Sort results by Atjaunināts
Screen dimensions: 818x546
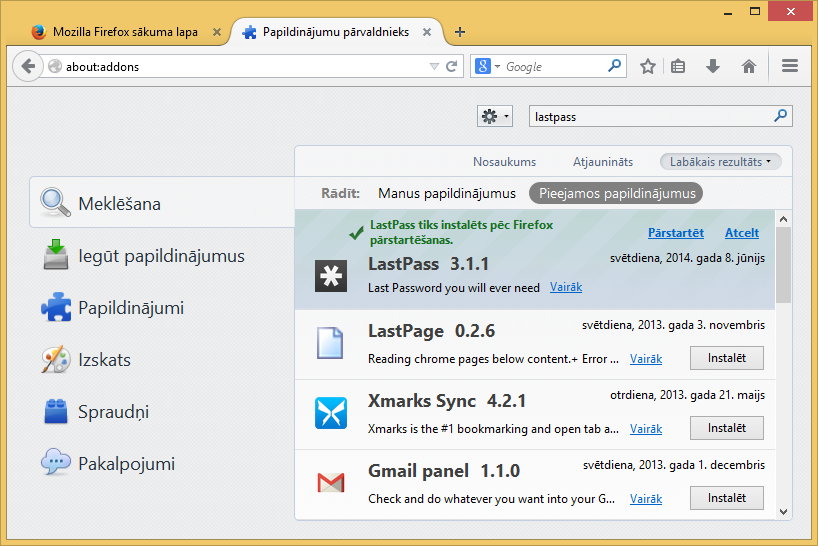603,162
